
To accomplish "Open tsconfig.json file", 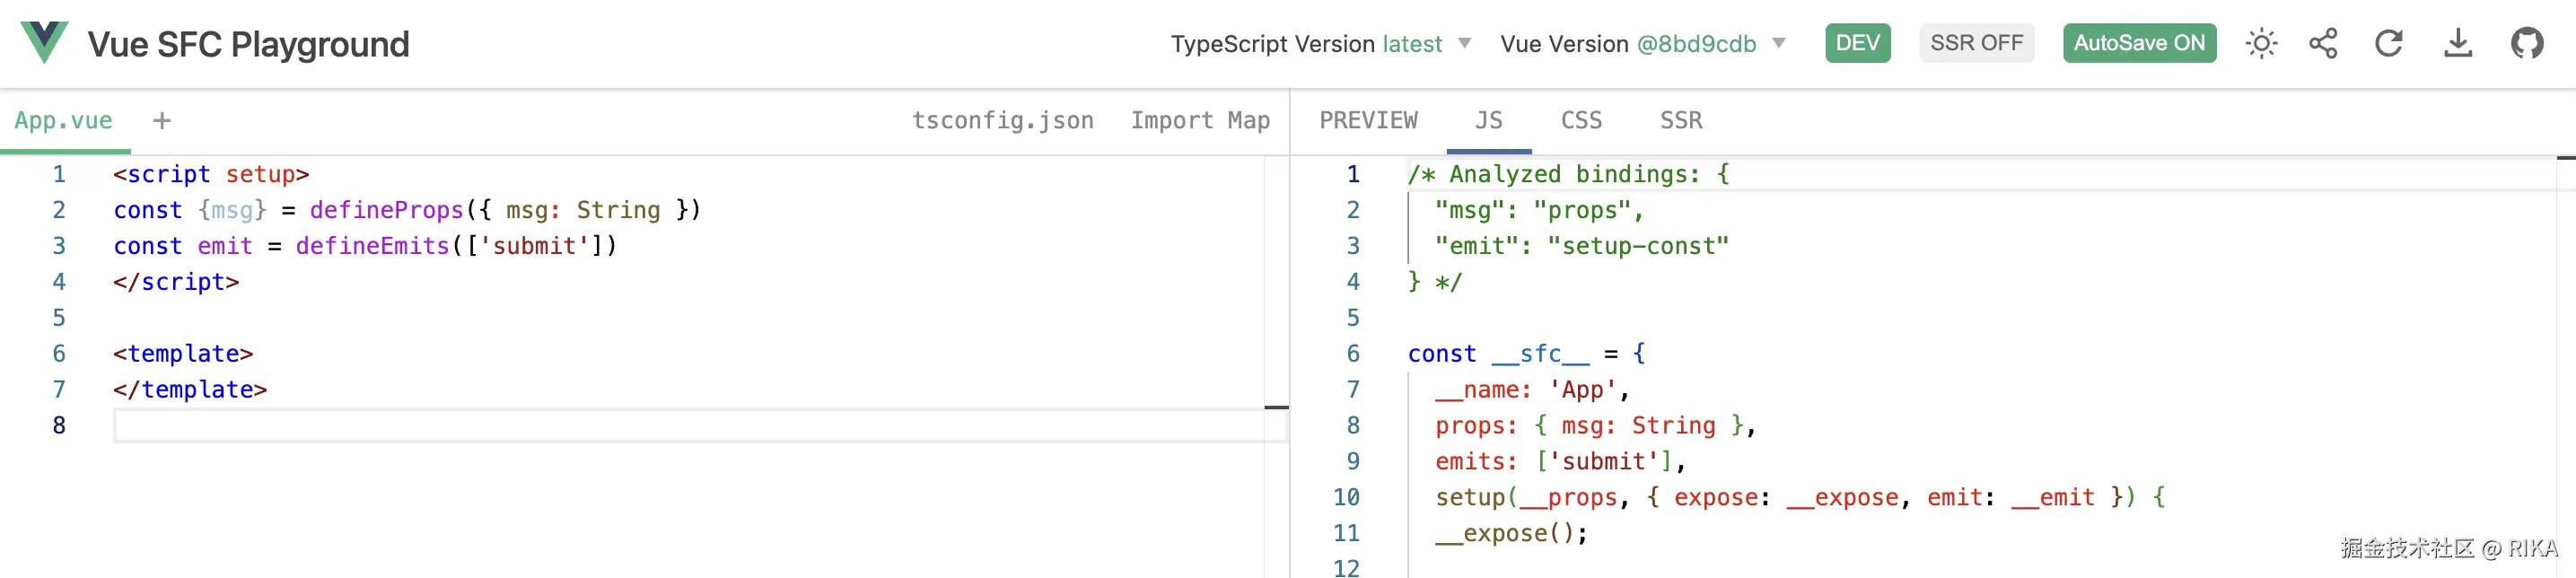I will [1002, 121].
